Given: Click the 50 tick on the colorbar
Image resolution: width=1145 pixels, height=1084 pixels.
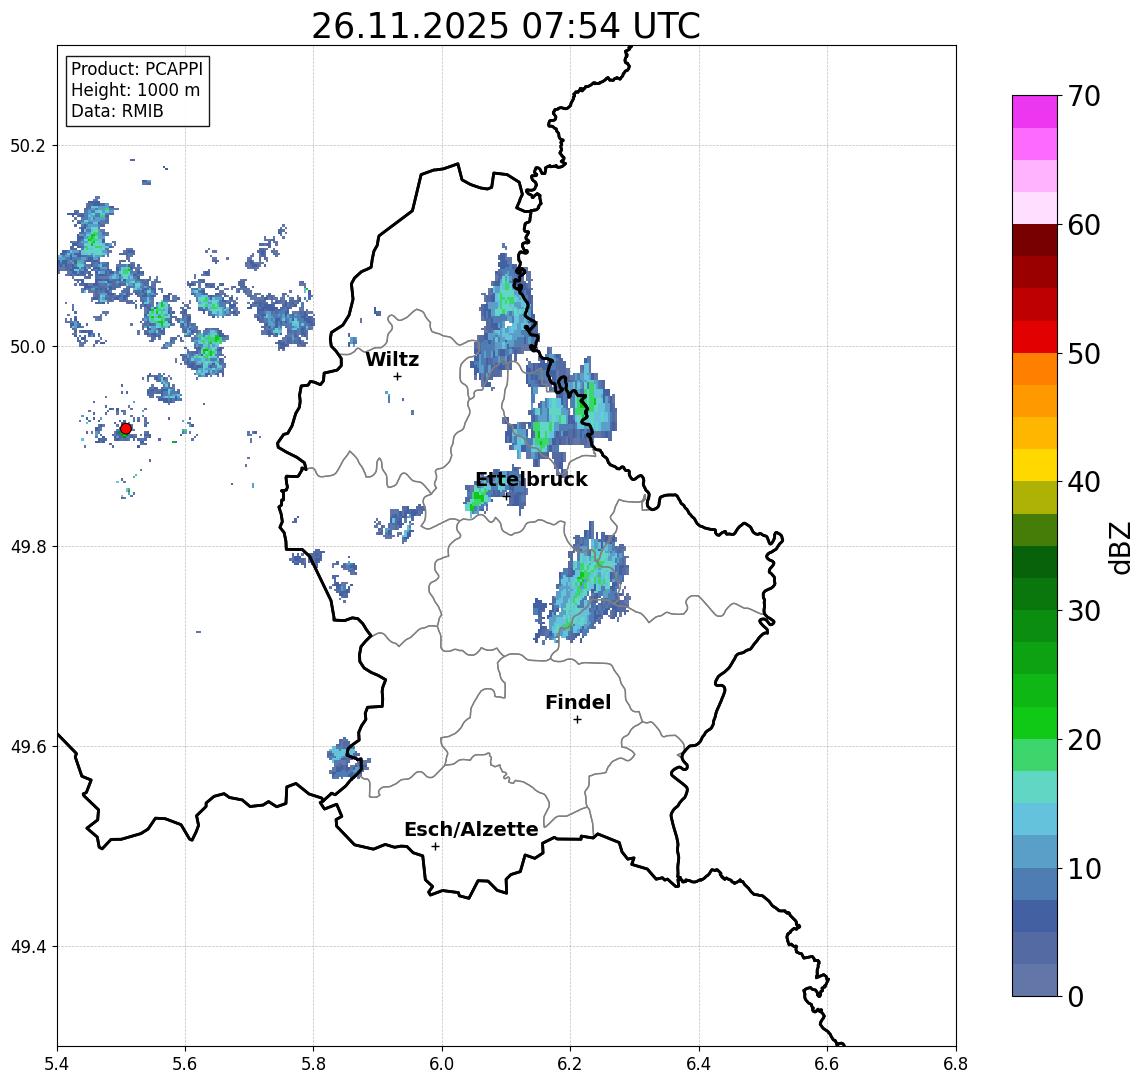Looking at the screenshot, I should 1084,354.
